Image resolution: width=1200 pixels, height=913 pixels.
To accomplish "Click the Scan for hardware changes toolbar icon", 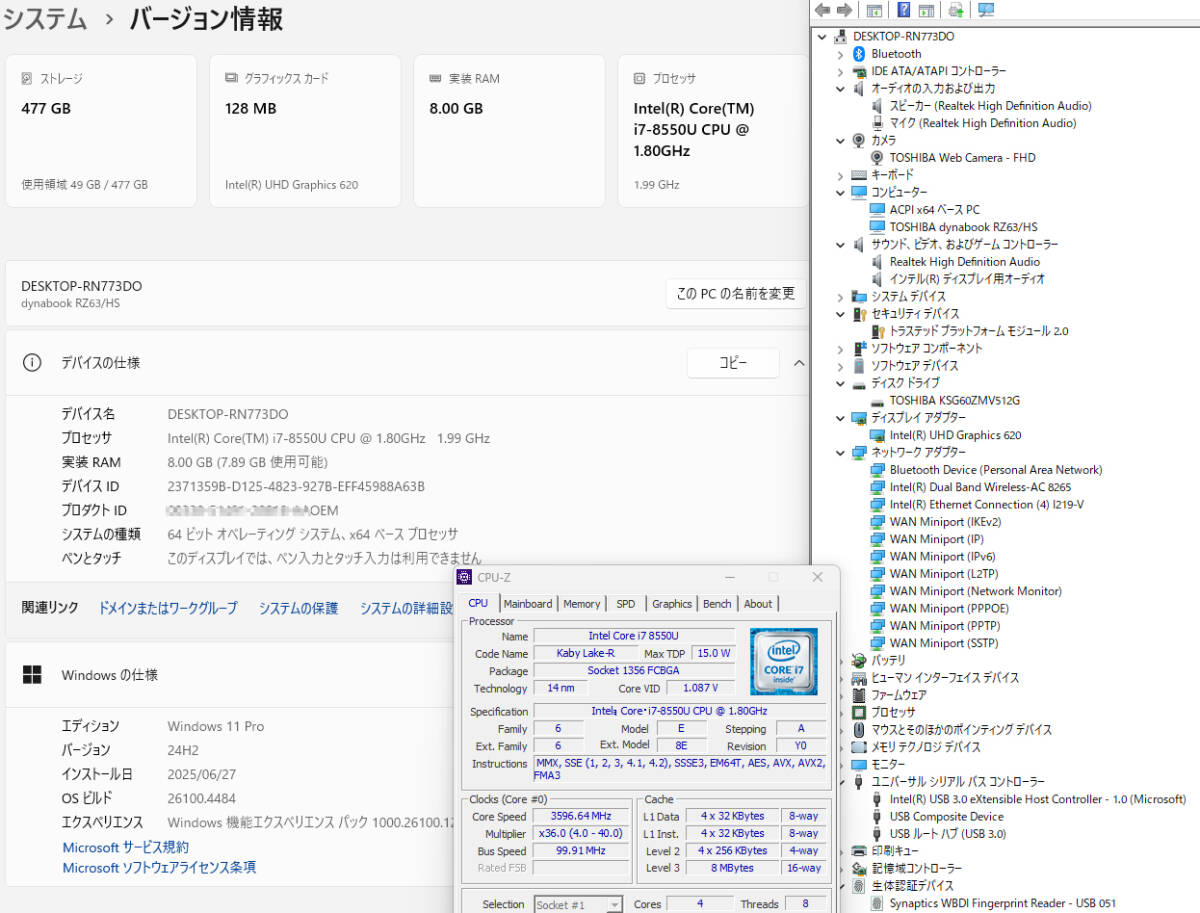I will (985, 10).
